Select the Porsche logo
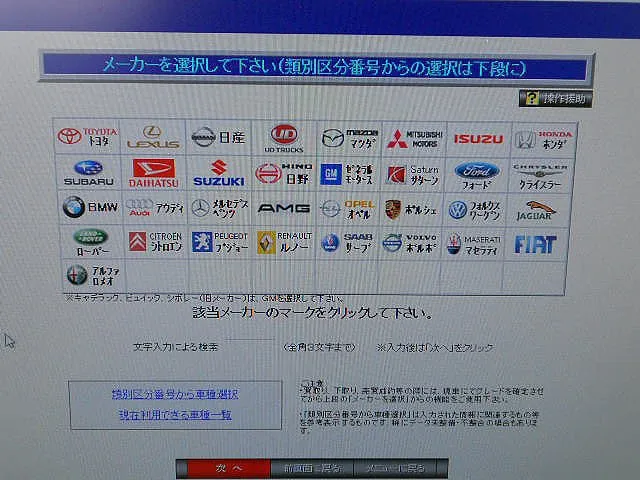The image size is (640, 480). [x=411, y=210]
